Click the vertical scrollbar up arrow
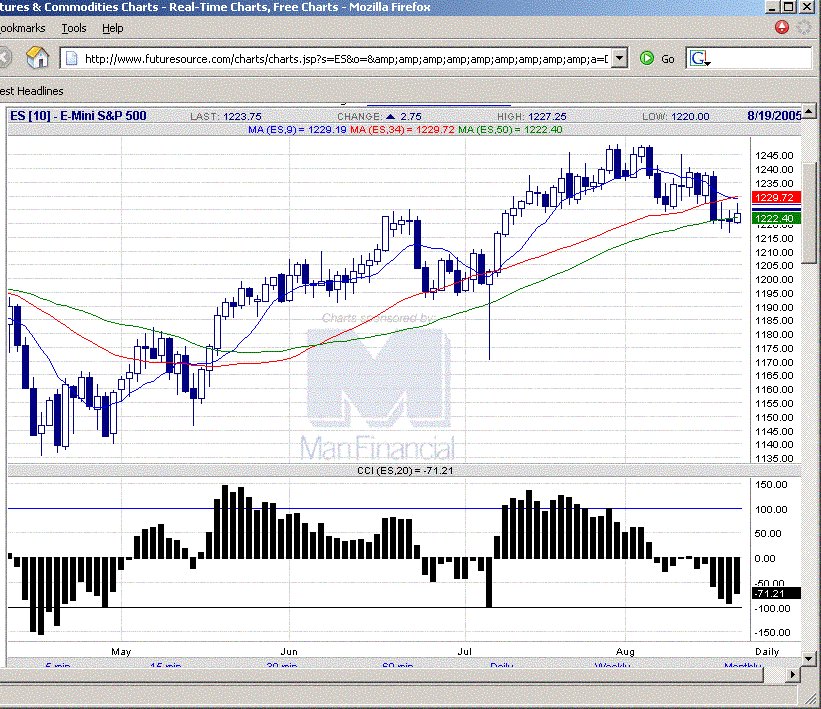Screen dimensions: 821x709 (809, 111)
